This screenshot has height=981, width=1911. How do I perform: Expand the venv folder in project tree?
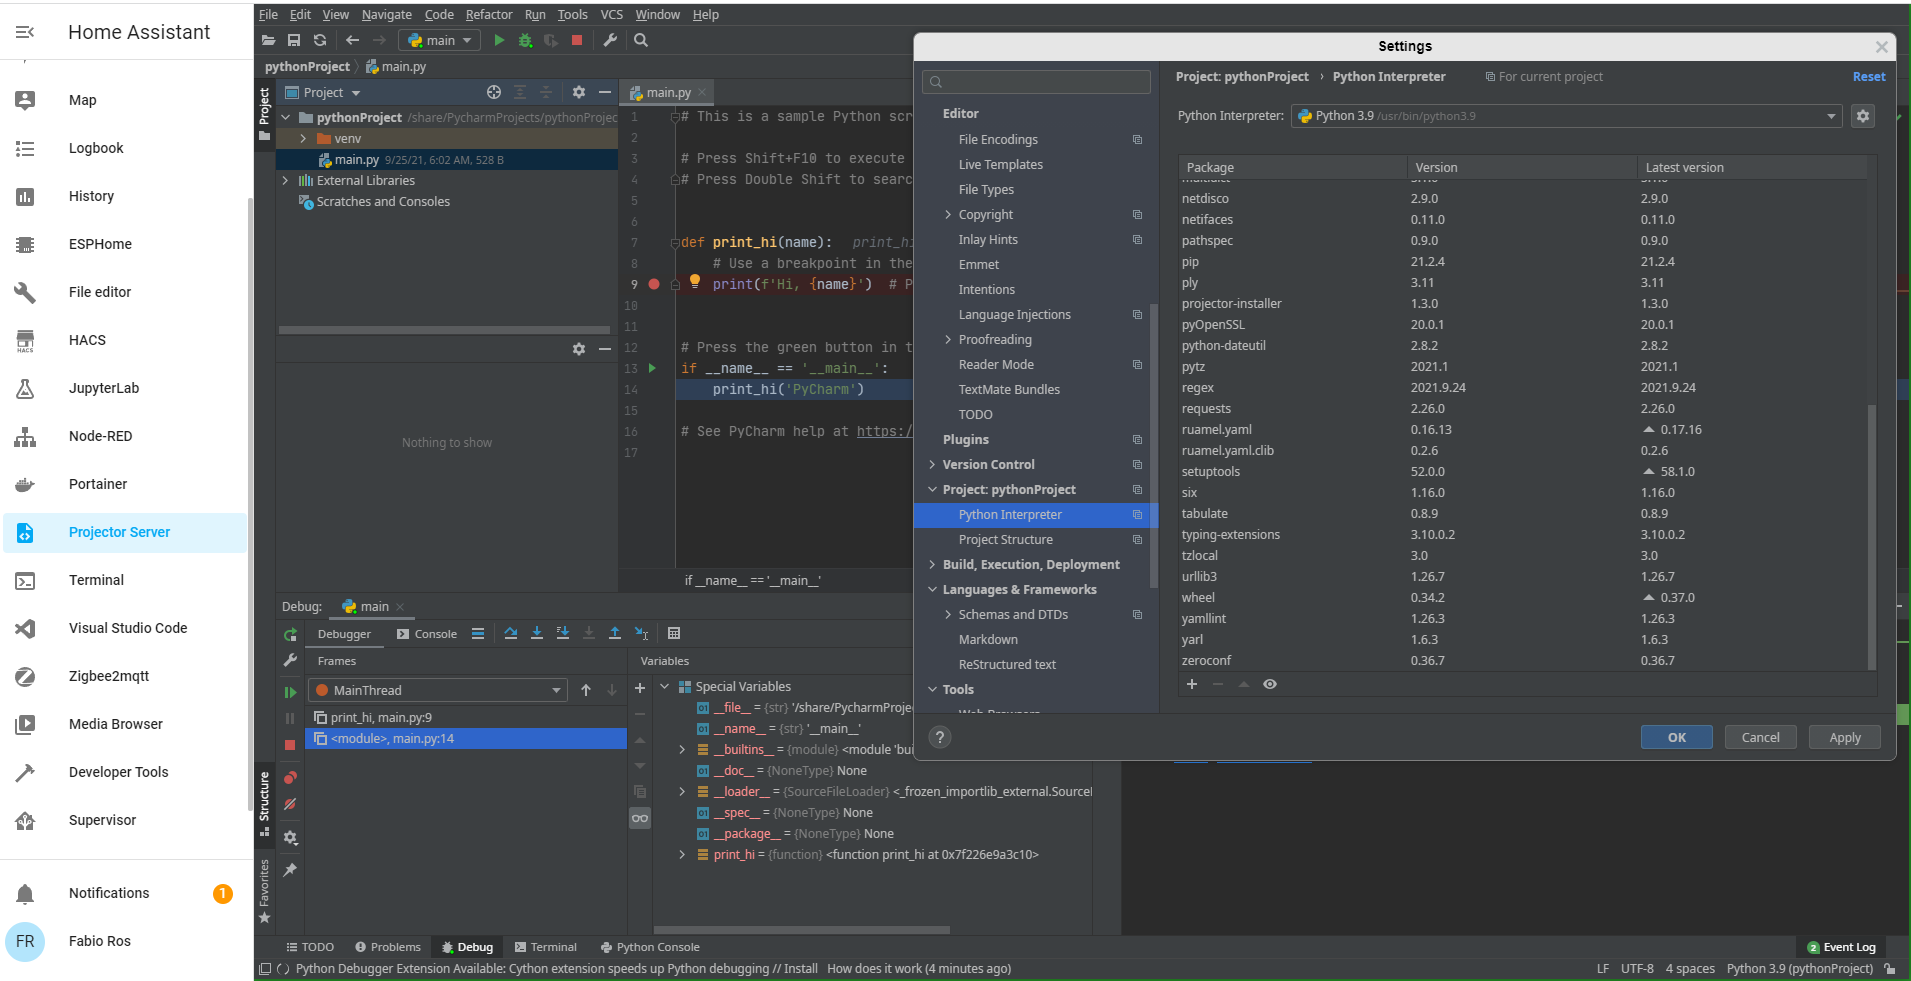point(303,138)
